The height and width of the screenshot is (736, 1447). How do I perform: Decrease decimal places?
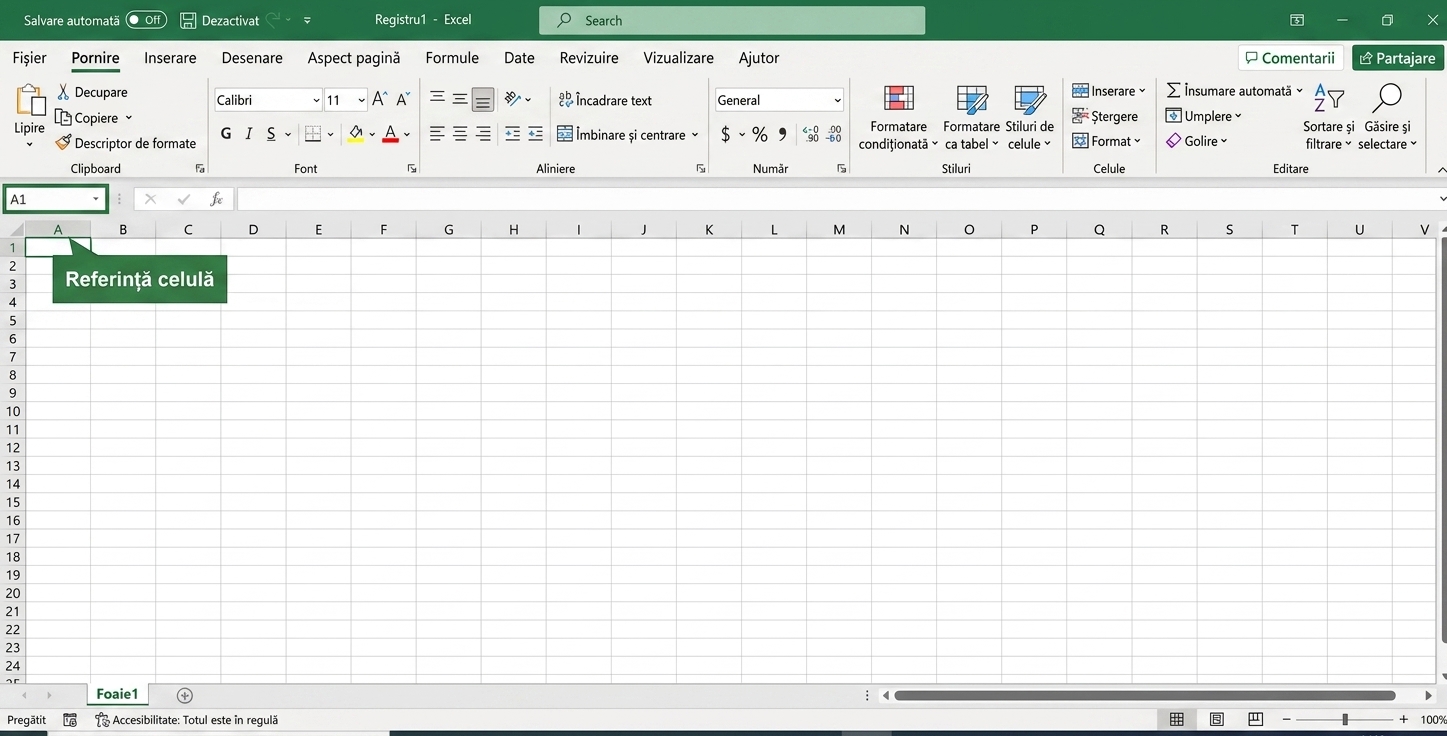pos(834,134)
